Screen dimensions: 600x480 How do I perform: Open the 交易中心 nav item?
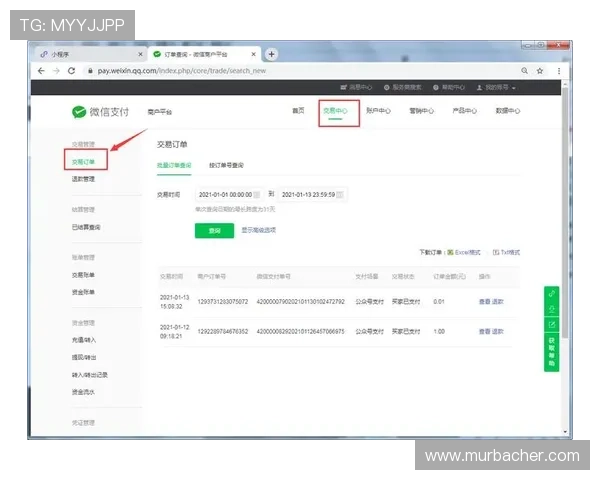[335, 111]
